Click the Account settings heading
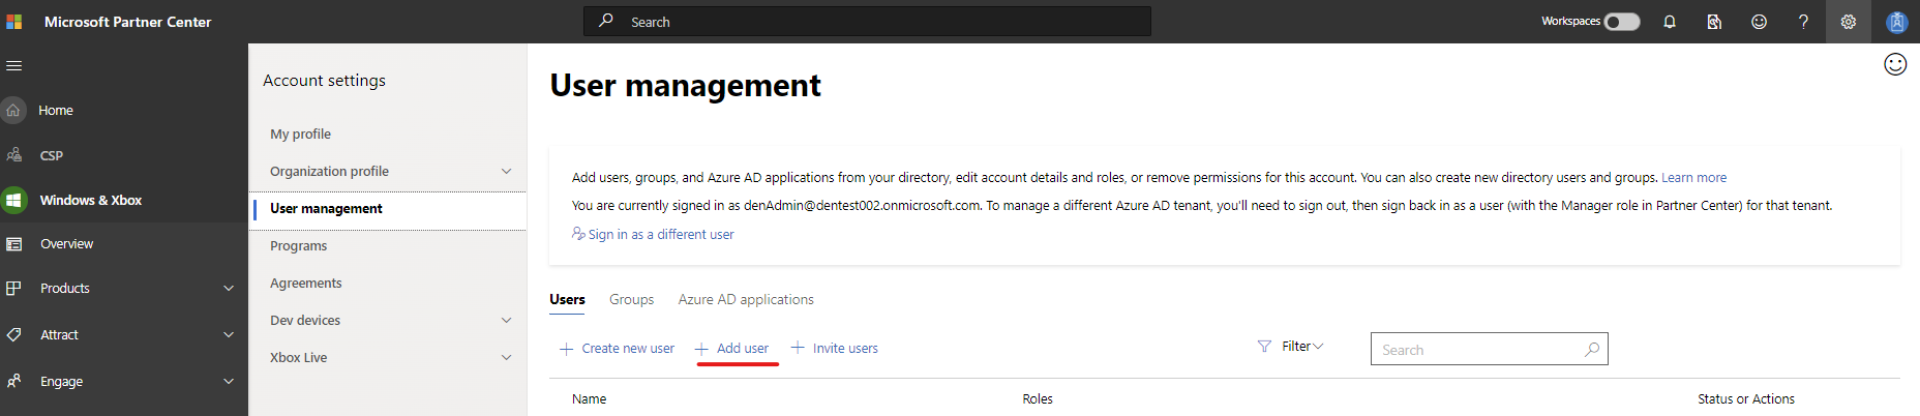 tap(324, 80)
